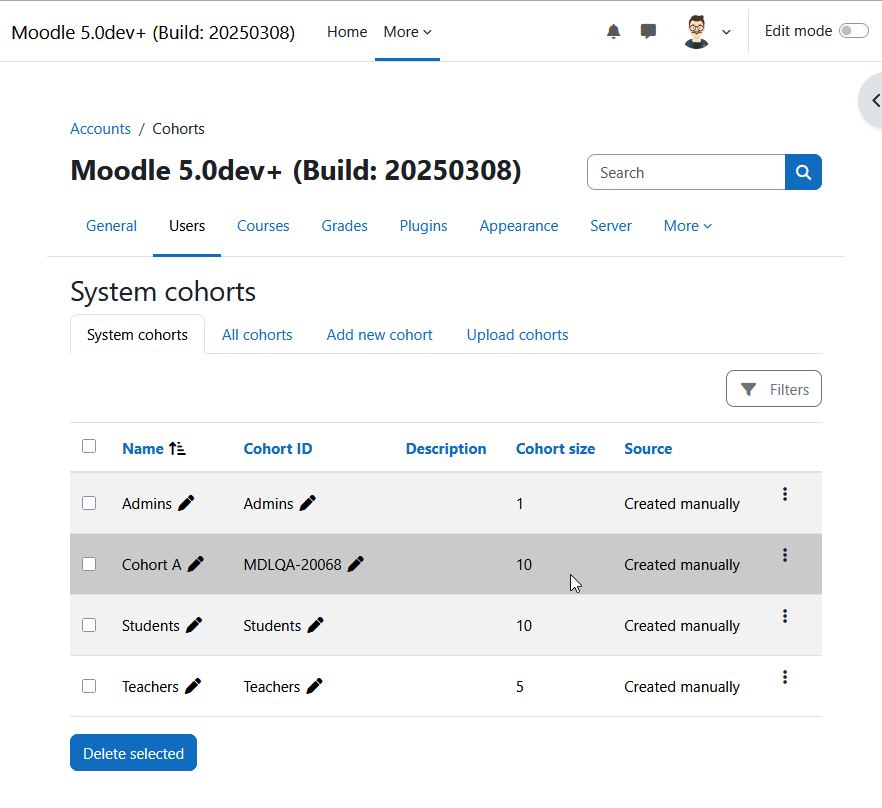This screenshot has width=882, height=808.
Task: Sort table by Description column
Action: 446,448
